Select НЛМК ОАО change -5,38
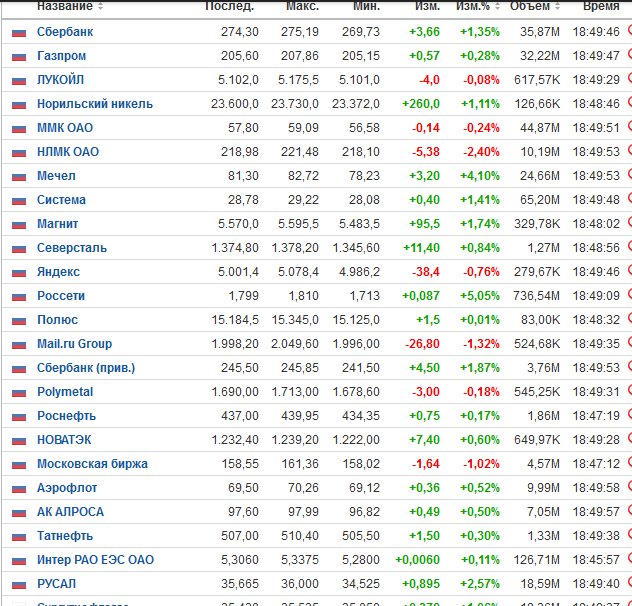Image resolution: width=632 pixels, height=606 pixels. click(426, 152)
